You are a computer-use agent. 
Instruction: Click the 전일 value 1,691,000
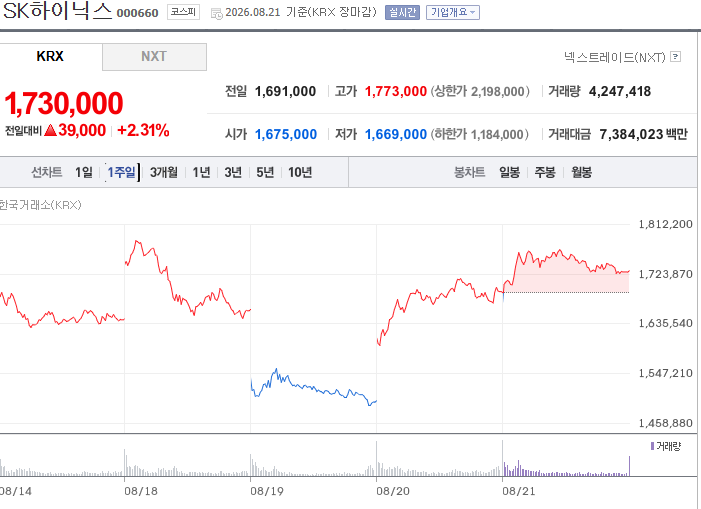285,92
